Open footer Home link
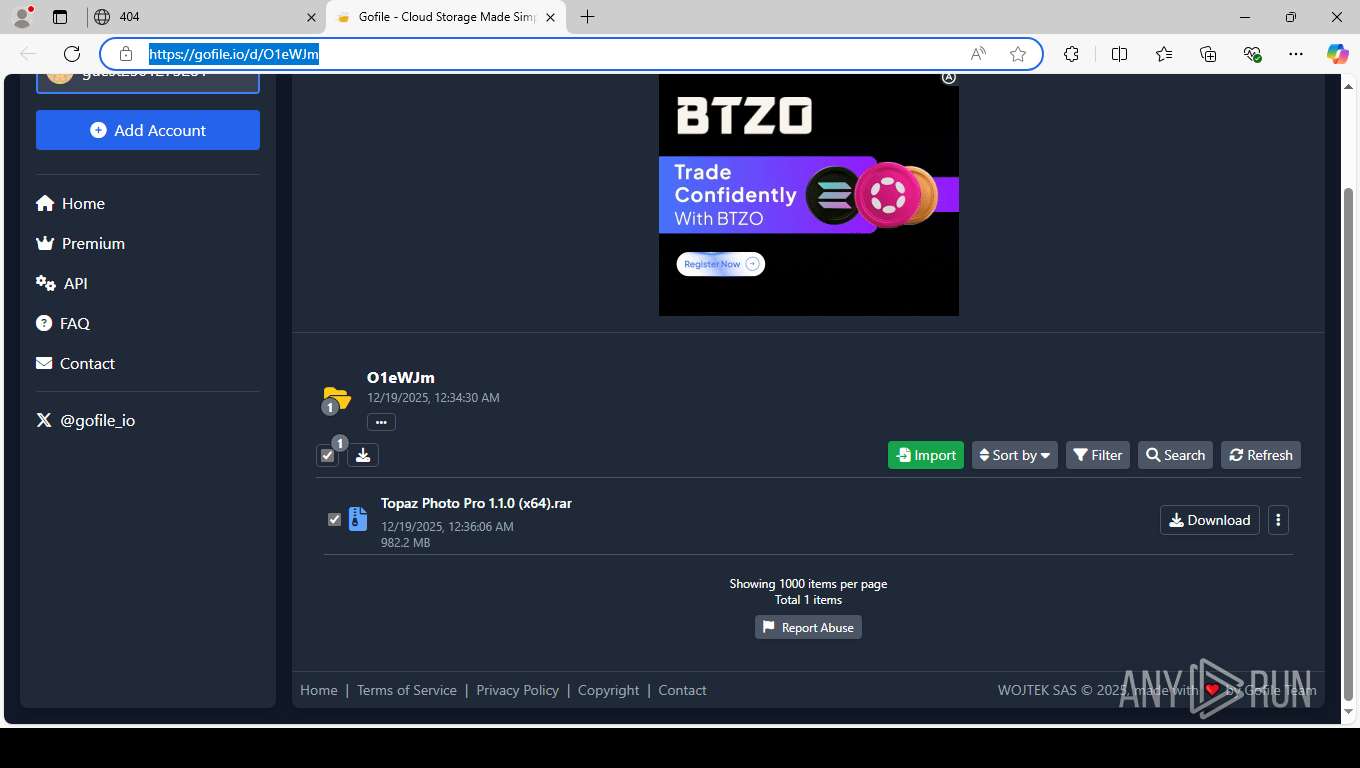 [x=319, y=690]
